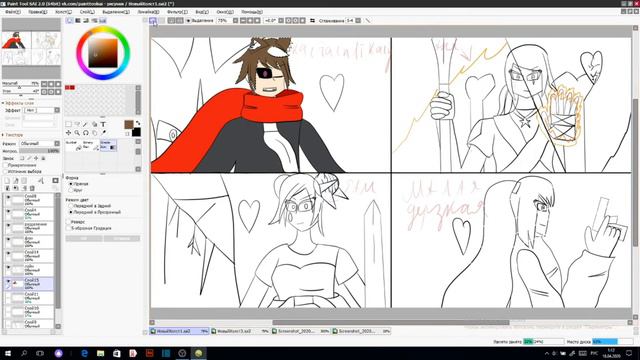Open the Правка menu
This screenshot has width=640, height=360.
tap(38, 12)
